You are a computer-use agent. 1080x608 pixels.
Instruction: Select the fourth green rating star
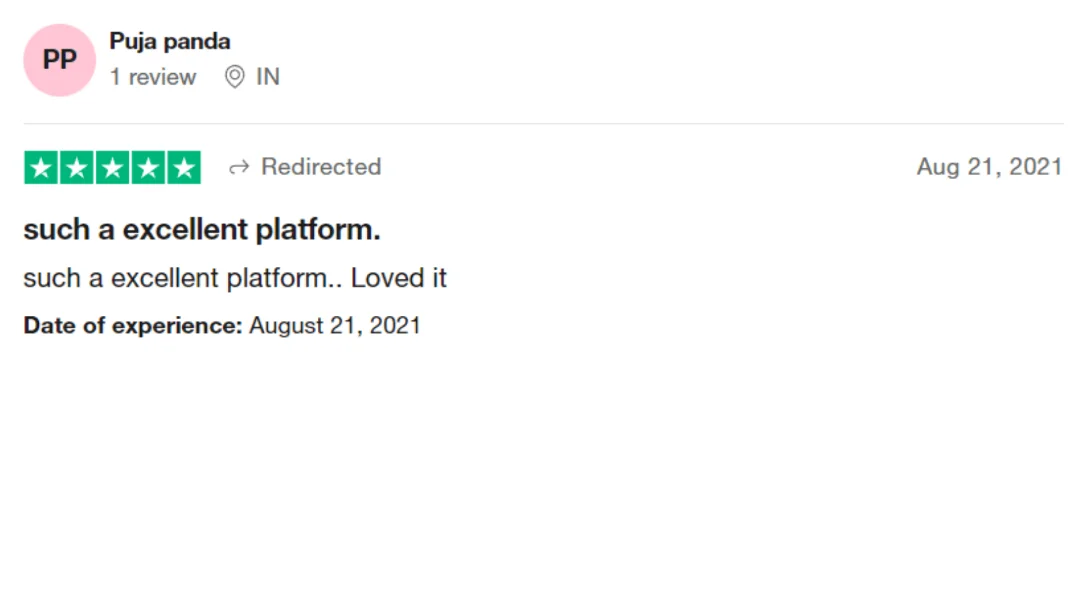148,167
